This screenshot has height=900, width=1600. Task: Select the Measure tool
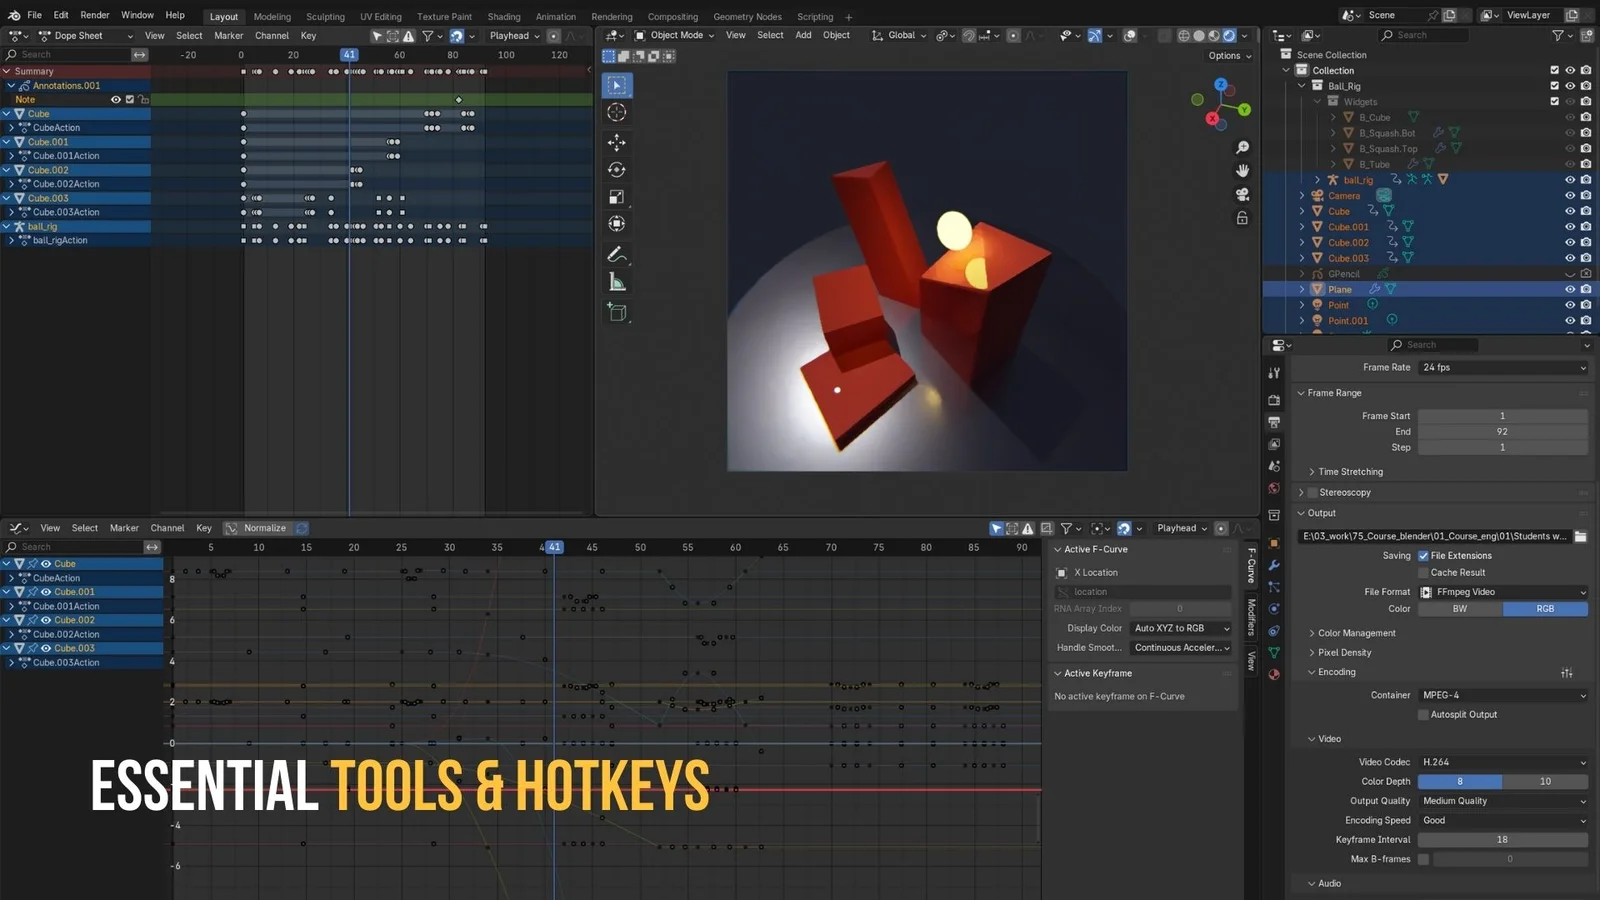pyautogui.click(x=616, y=282)
